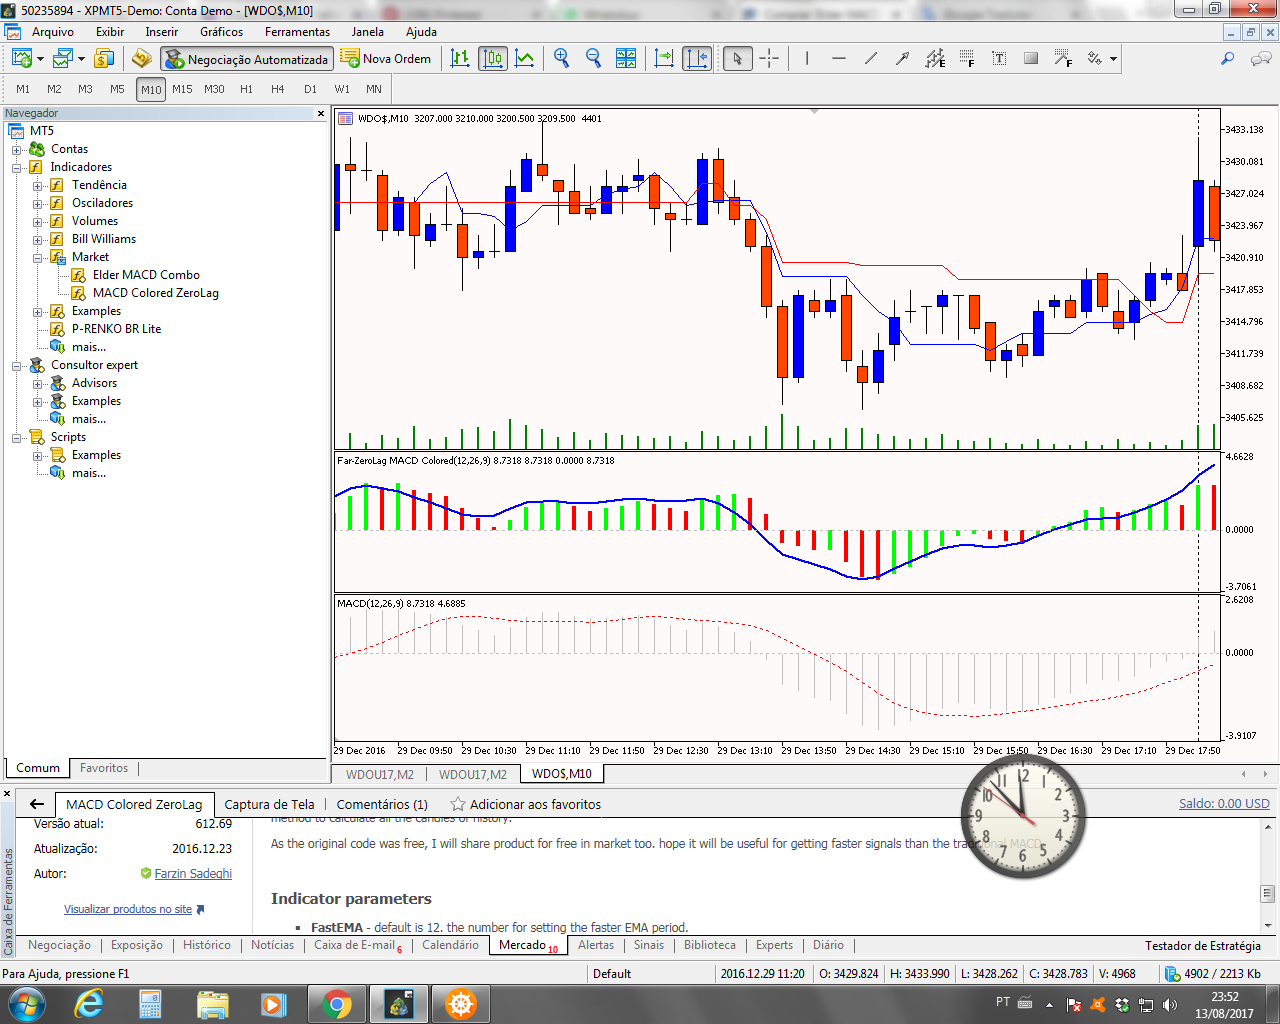1280x1024 pixels.
Task: Click the Saldo: 0.00 USD link
Action: 1224,804
